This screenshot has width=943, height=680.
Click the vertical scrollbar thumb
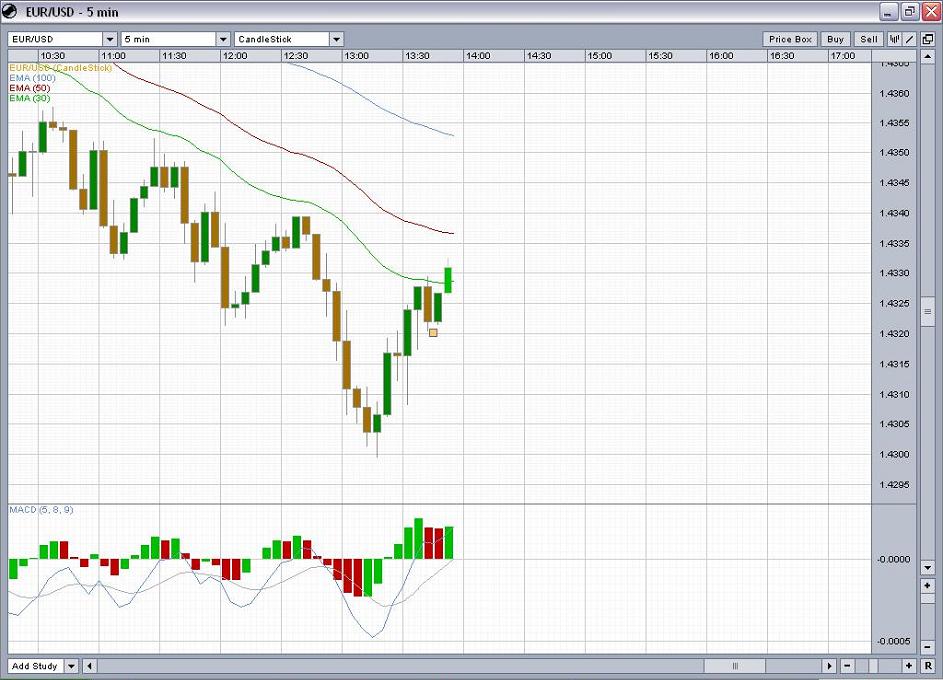point(927,312)
